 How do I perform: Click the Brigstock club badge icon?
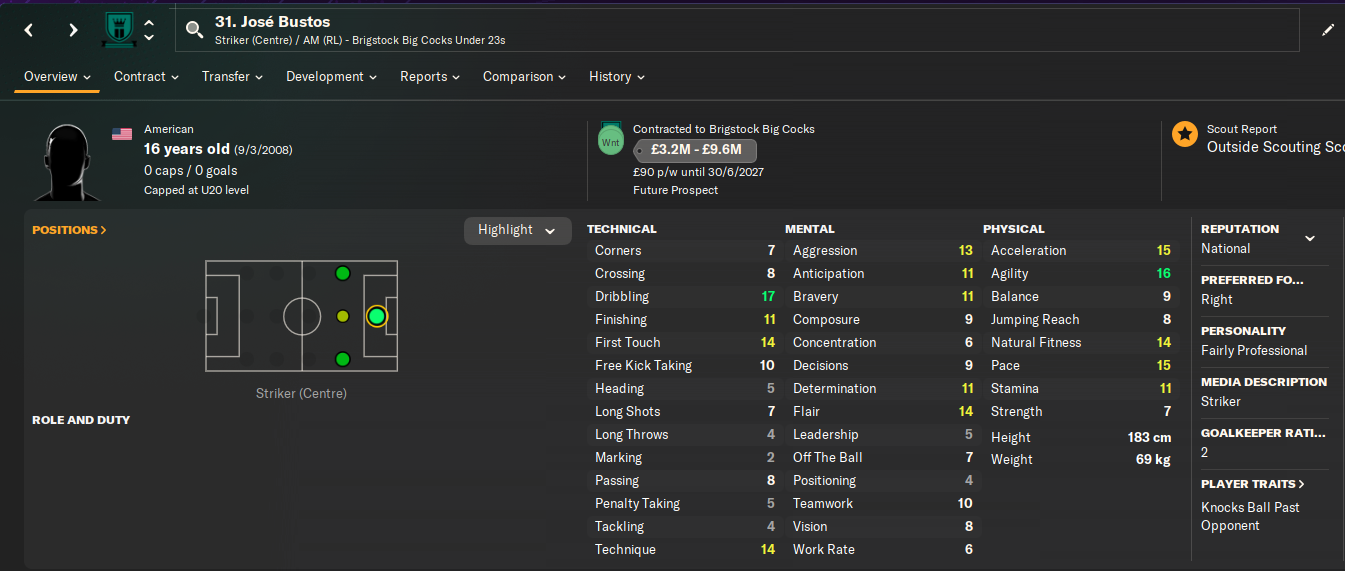tap(118, 30)
